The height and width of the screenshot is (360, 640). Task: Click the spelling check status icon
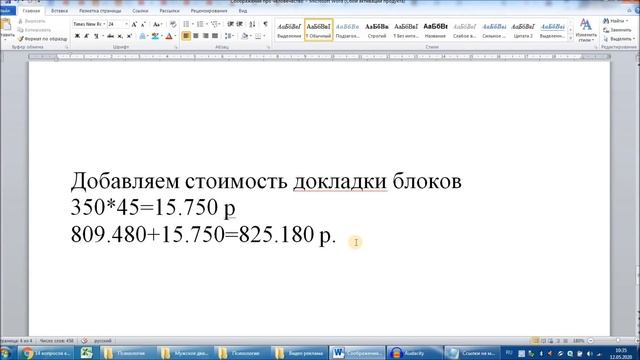[x=84, y=340]
